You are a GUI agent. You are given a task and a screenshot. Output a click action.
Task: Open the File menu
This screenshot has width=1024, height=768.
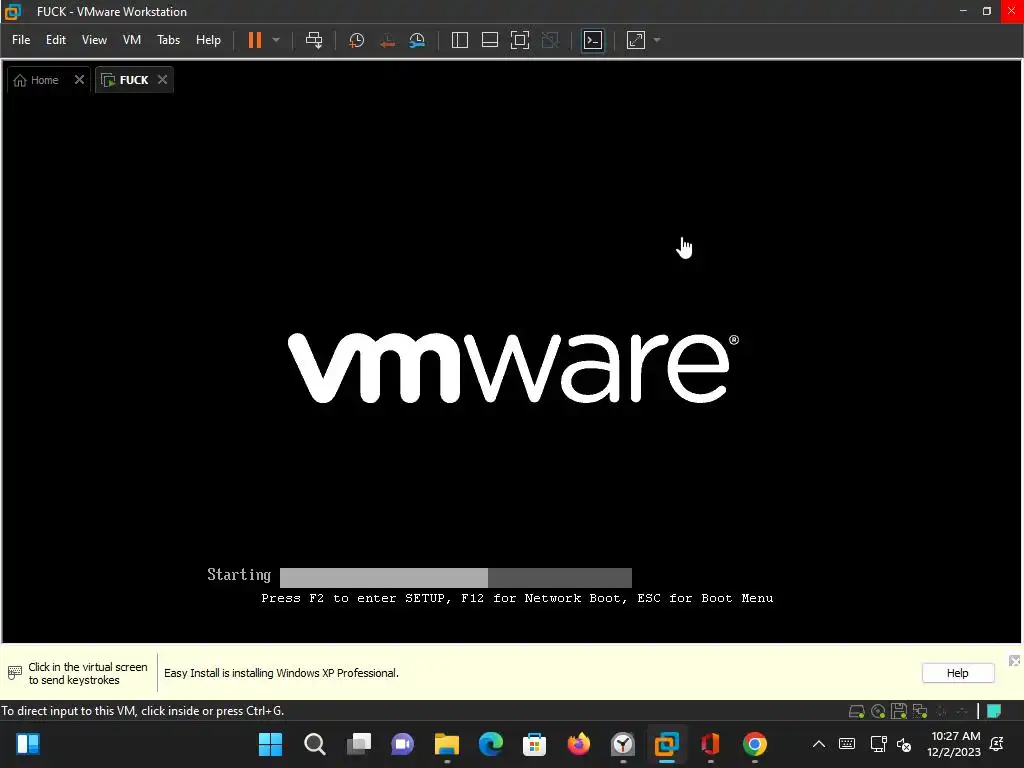(x=21, y=40)
